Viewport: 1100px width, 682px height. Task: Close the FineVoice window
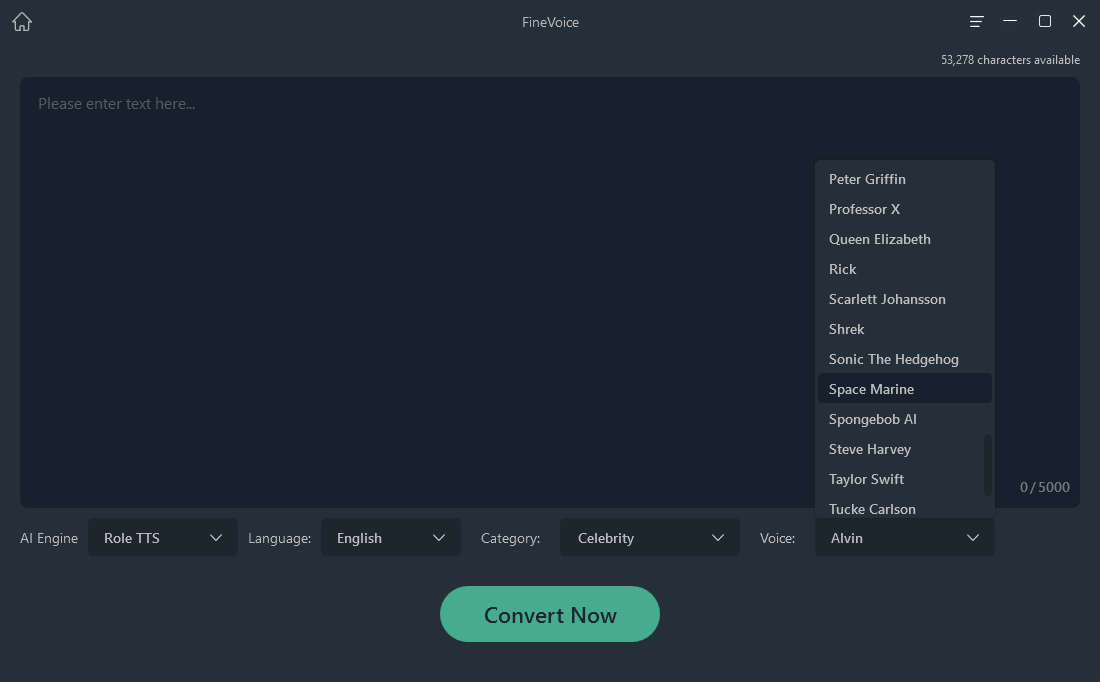[x=1079, y=21]
